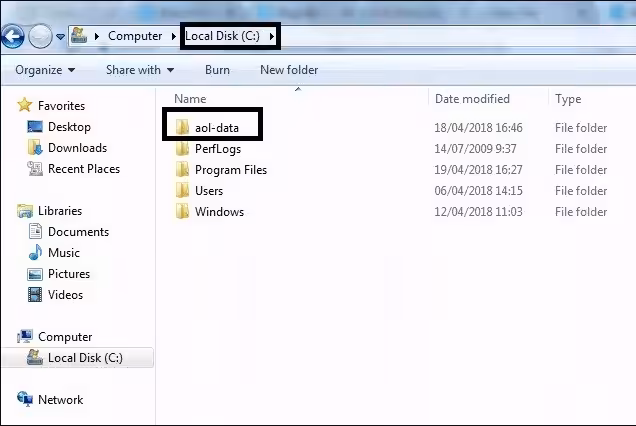The image size is (636, 426).
Task: Click the Pictures library icon
Action: [x=35, y=274]
